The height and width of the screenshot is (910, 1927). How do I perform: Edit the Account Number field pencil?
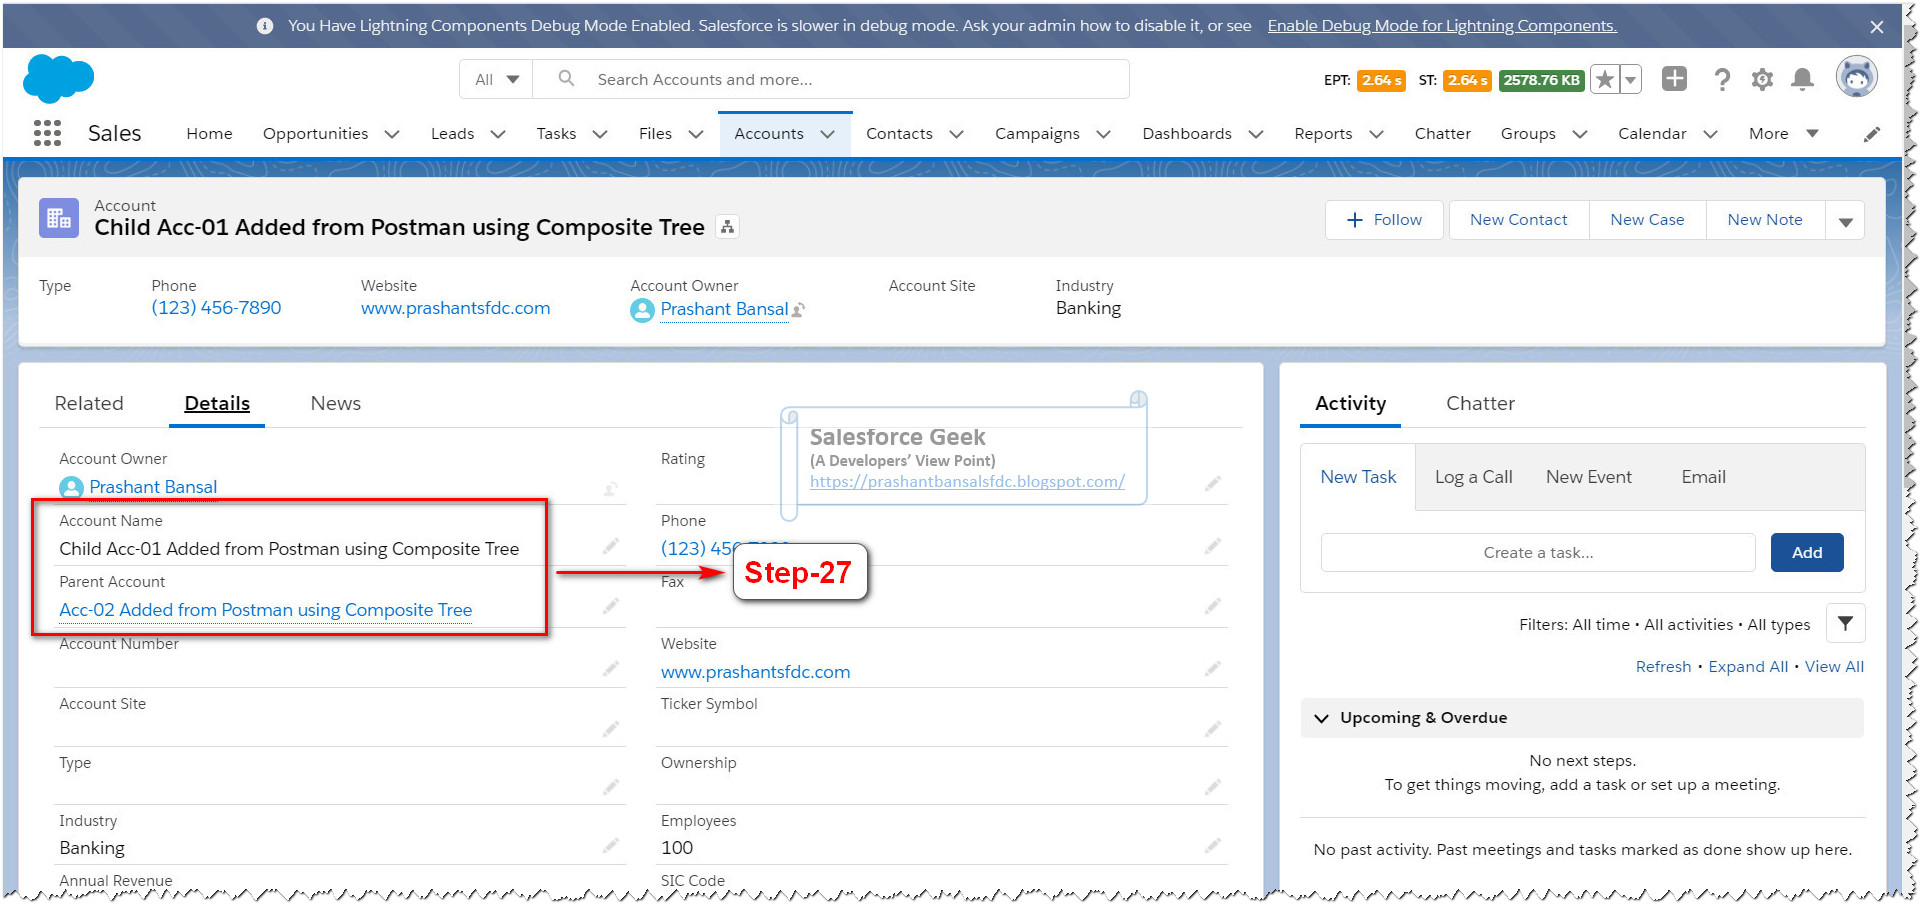(x=611, y=668)
